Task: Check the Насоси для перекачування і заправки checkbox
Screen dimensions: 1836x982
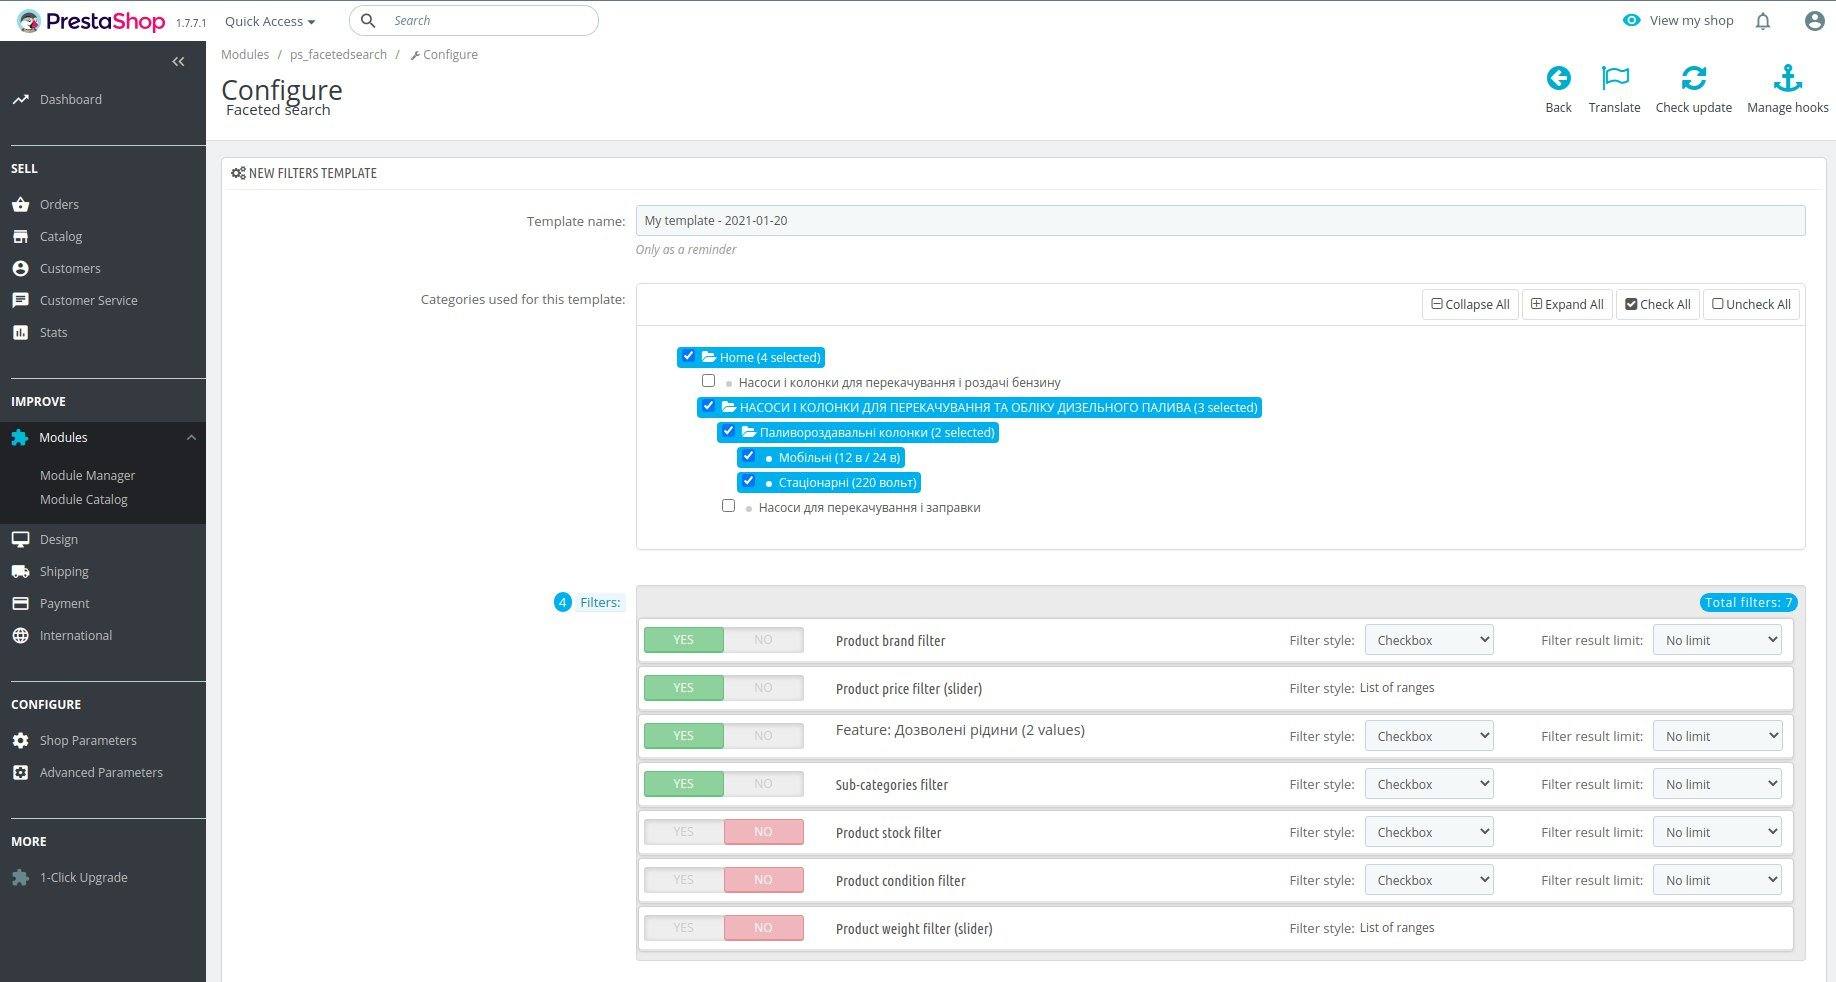Action: point(728,506)
